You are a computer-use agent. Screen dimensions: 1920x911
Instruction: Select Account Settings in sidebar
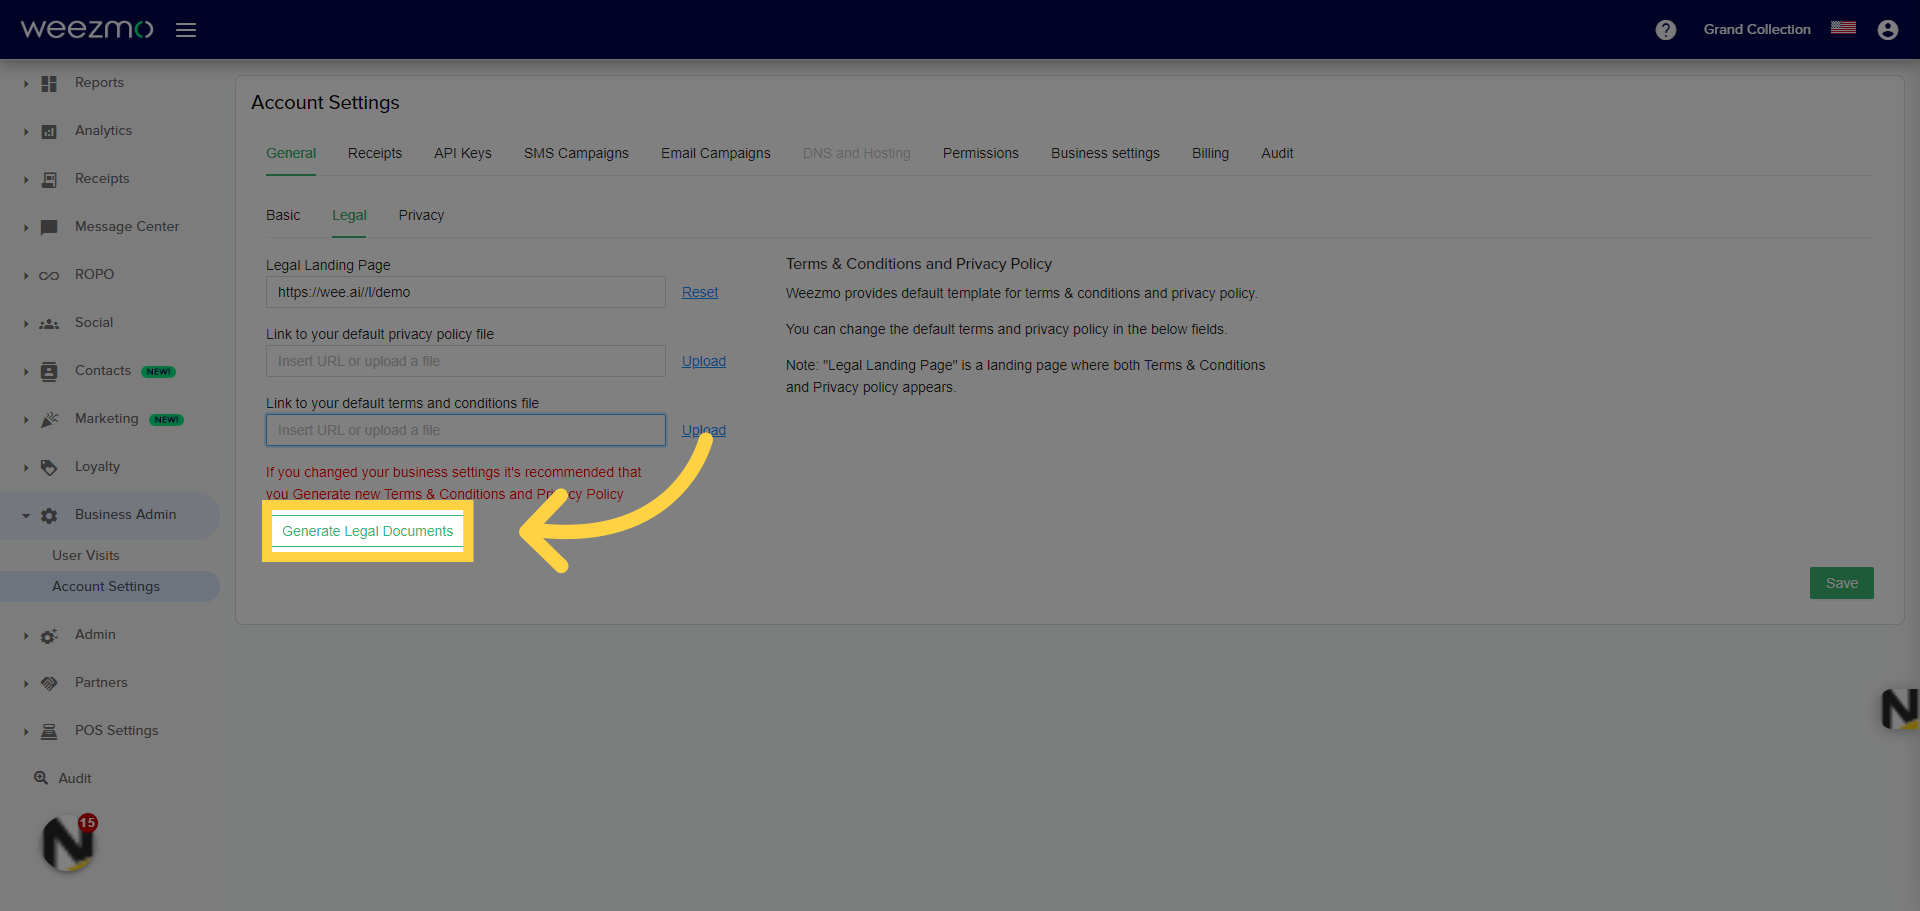[x=106, y=586]
